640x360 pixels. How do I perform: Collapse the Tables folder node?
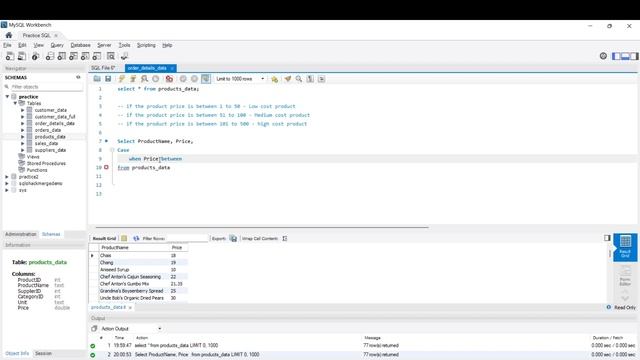pos(15,103)
